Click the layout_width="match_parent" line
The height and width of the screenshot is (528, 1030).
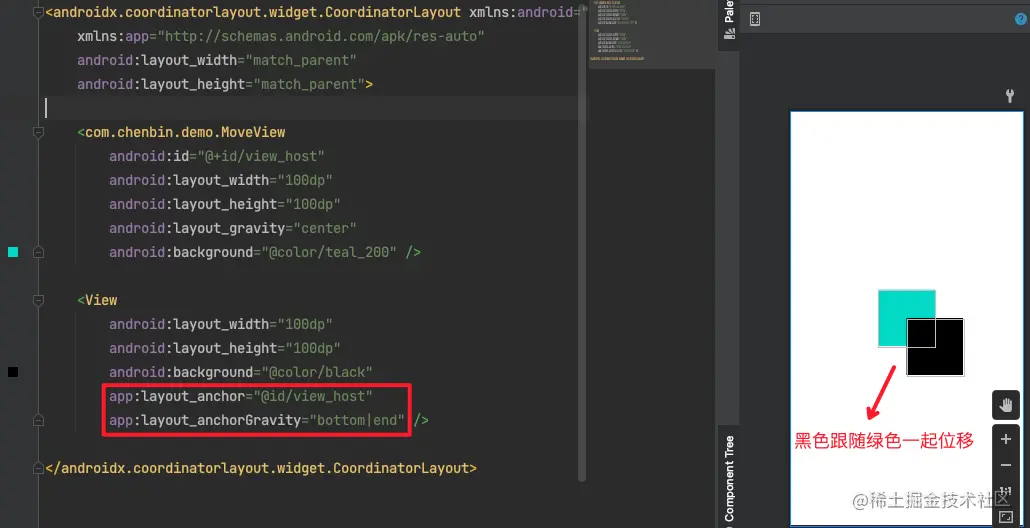(x=217, y=60)
